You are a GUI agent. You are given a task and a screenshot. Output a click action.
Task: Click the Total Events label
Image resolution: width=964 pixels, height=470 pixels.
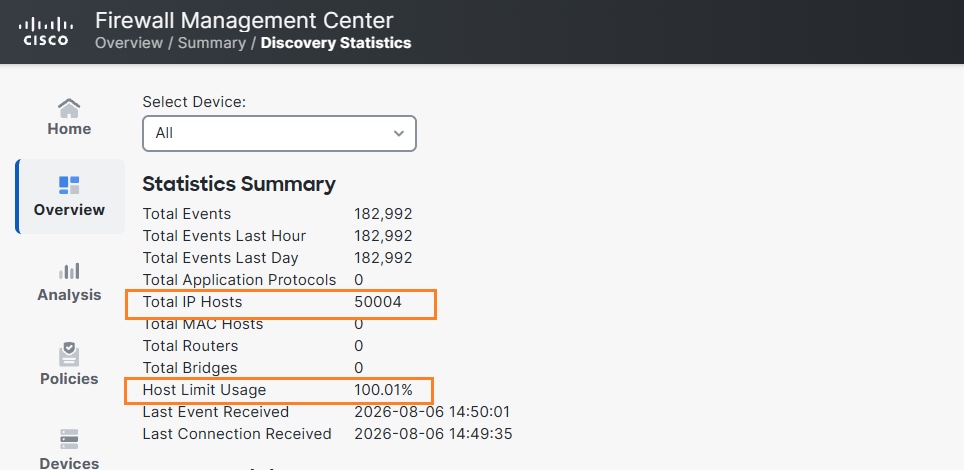[x=187, y=214]
